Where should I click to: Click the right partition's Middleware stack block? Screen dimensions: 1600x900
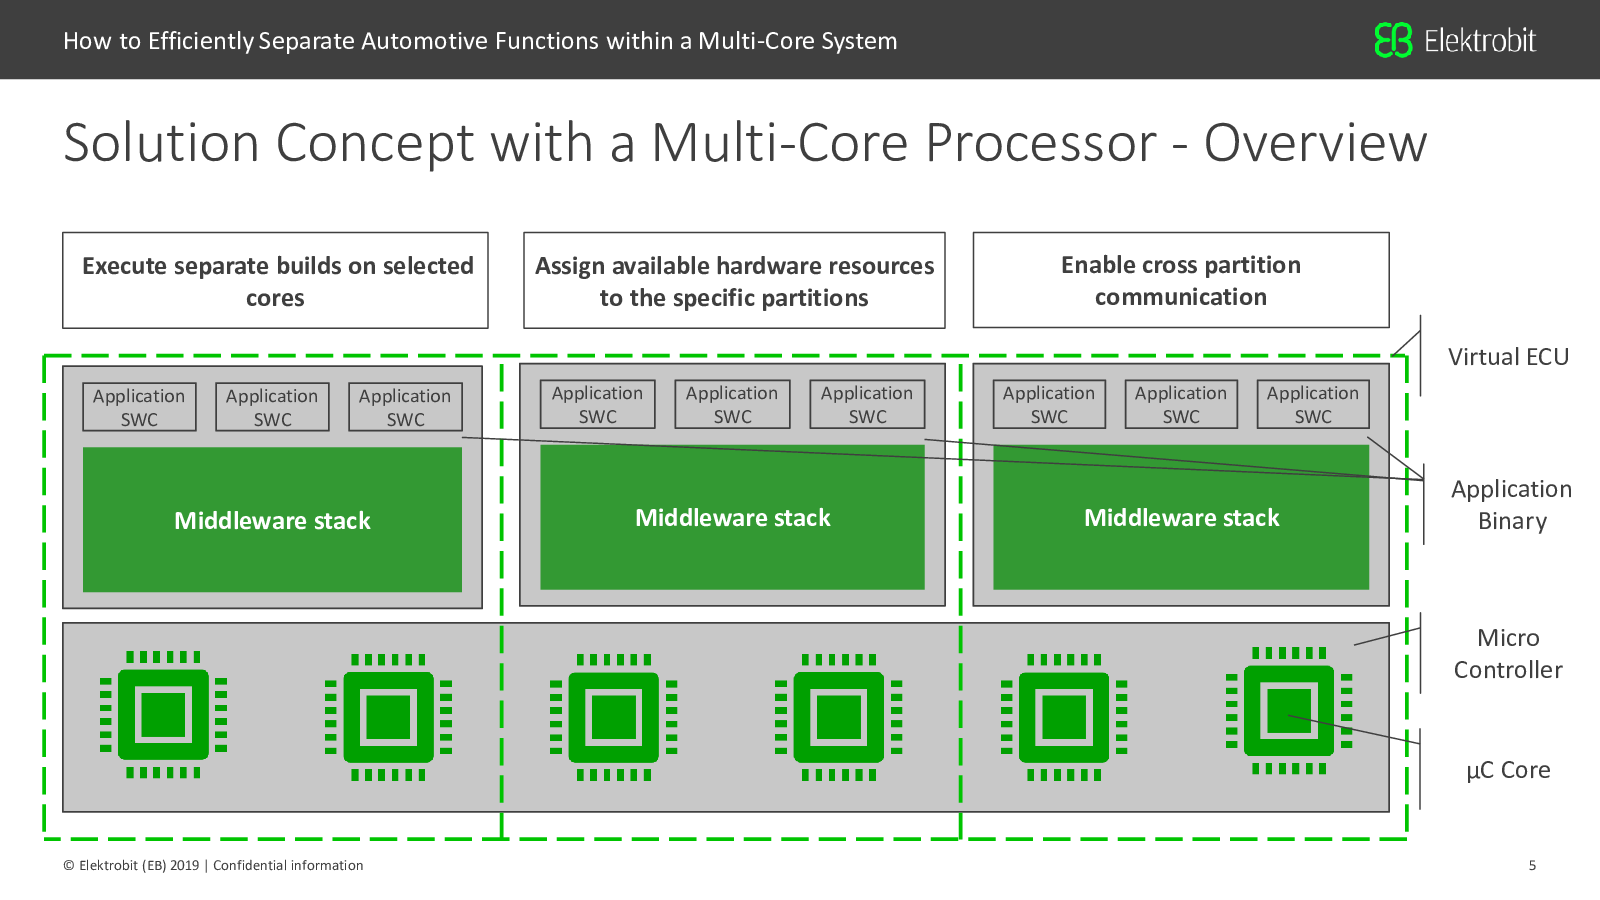tap(1181, 517)
